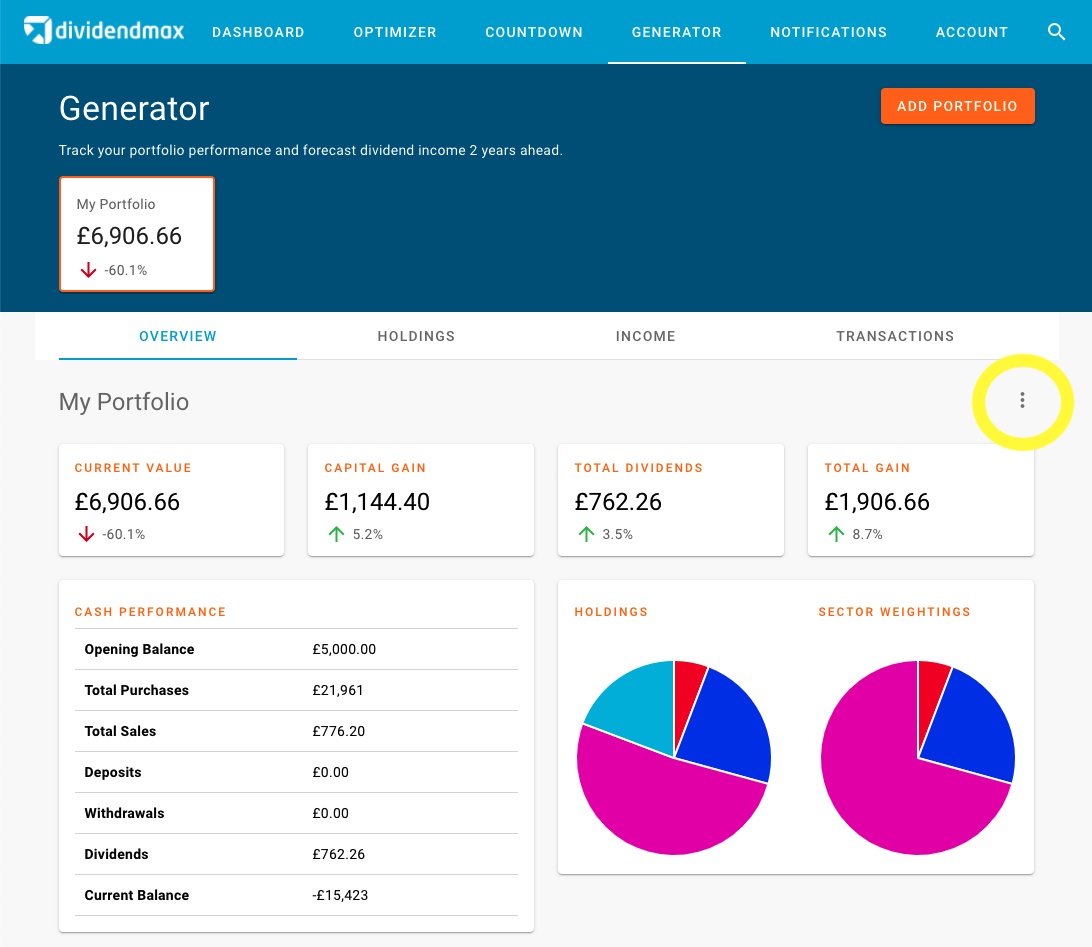Click red down arrow under Current Value
The width and height of the screenshot is (1092, 947).
pyautogui.click(x=86, y=534)
